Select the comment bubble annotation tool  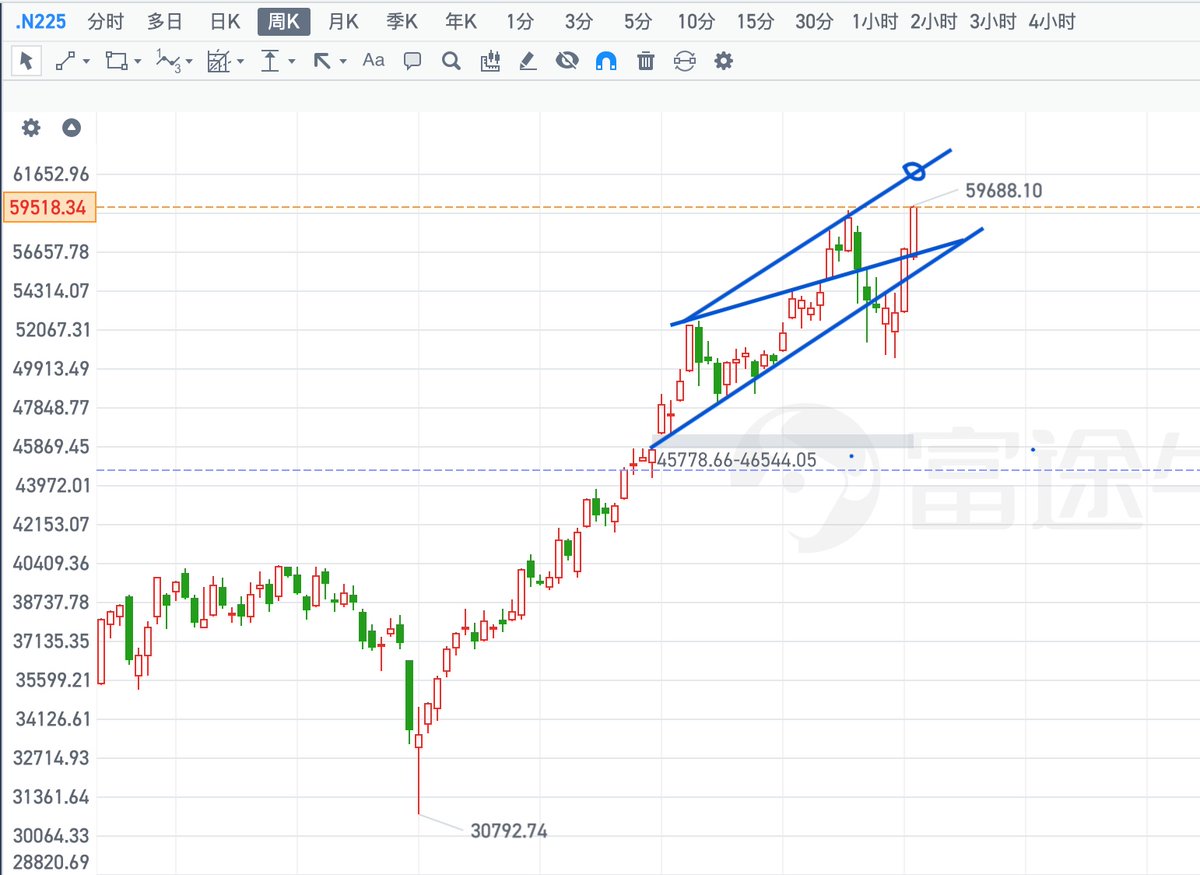click(411, 61)
